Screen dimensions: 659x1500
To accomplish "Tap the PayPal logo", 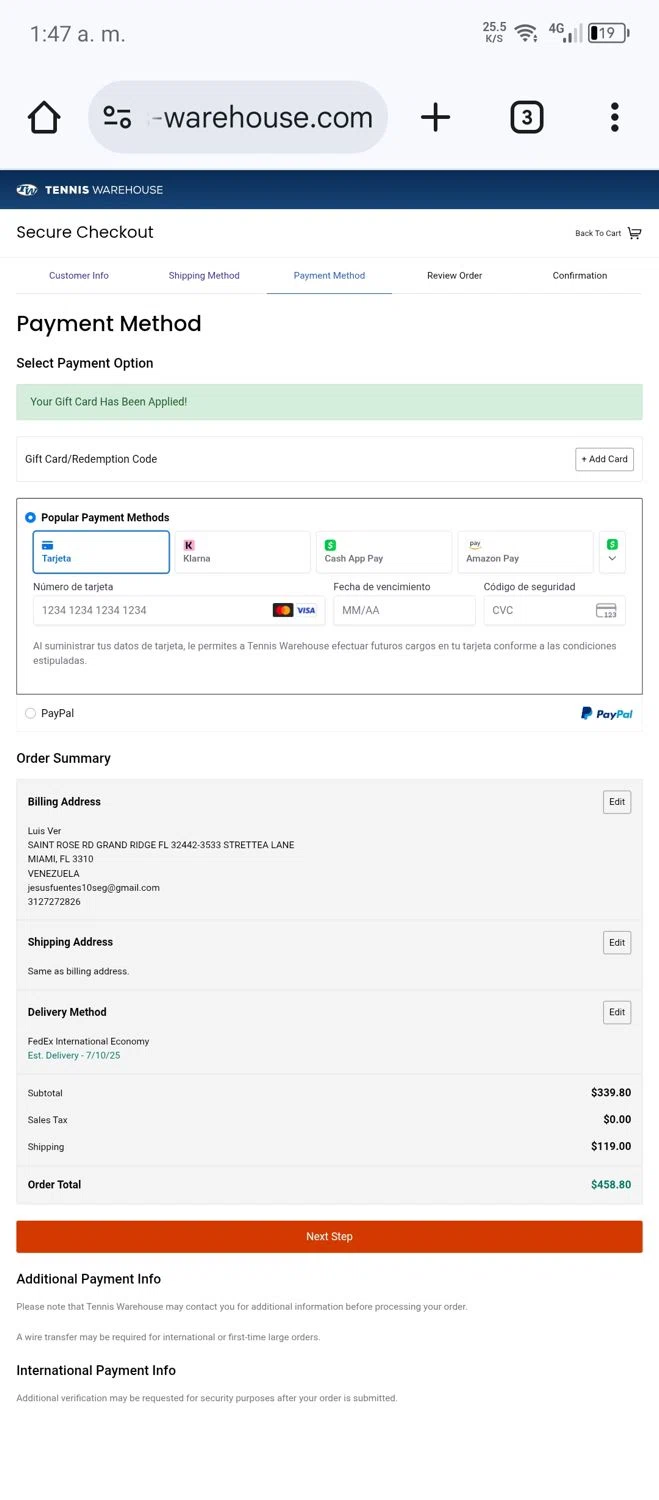I will click(607, 713).
